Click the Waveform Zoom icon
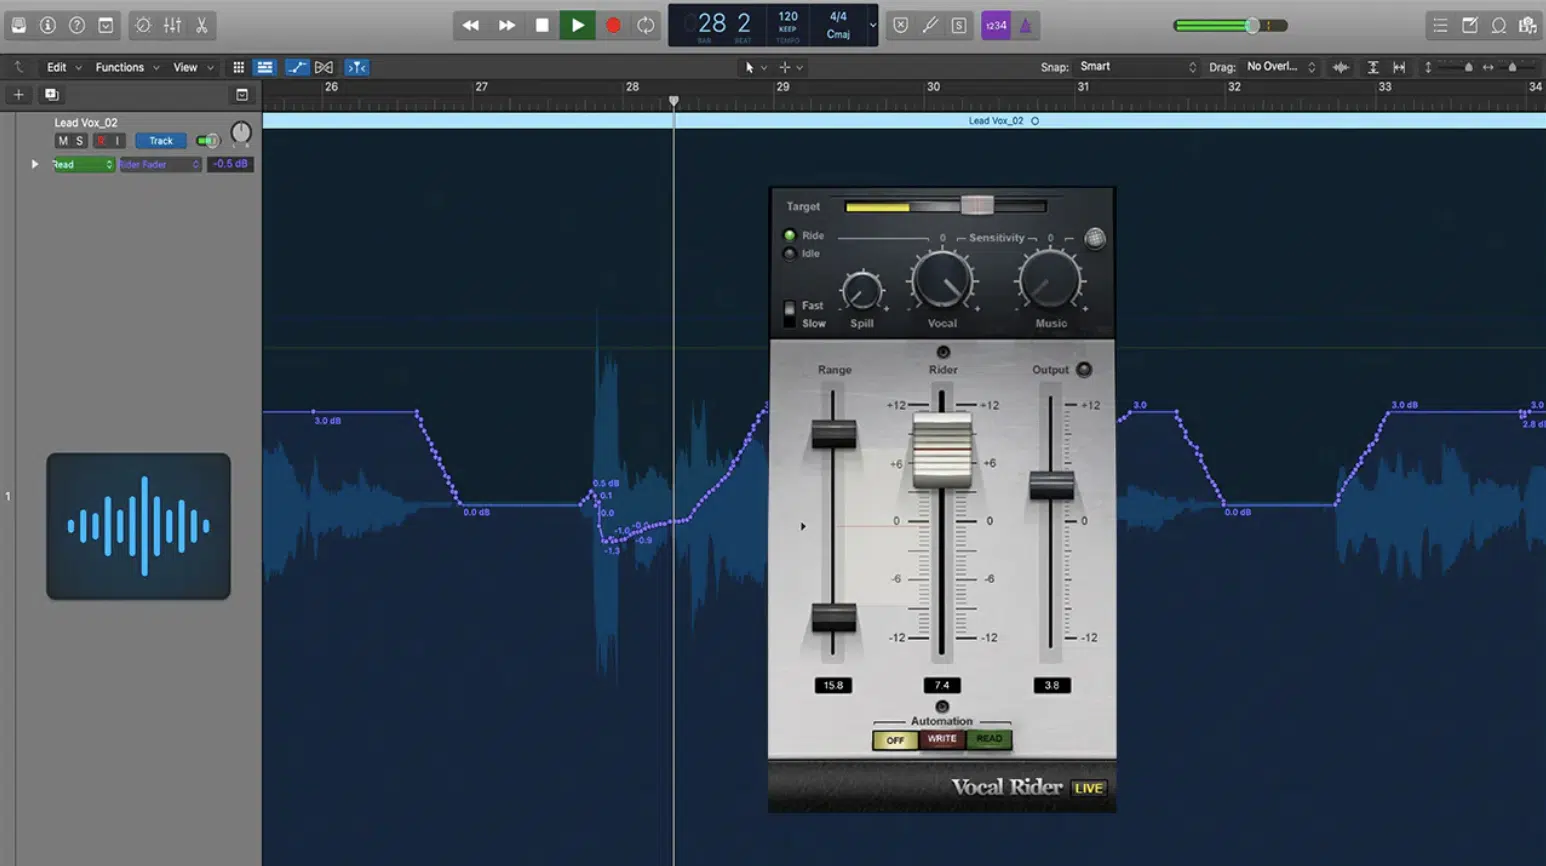The image size is (1546, 866). pyautogui.click(x=1341, y=67)
